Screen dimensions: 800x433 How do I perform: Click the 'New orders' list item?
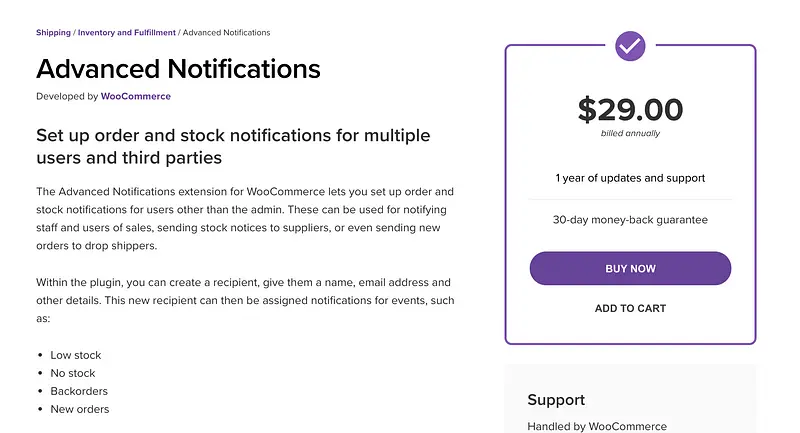pyautogui.click(x=80, y=409)
